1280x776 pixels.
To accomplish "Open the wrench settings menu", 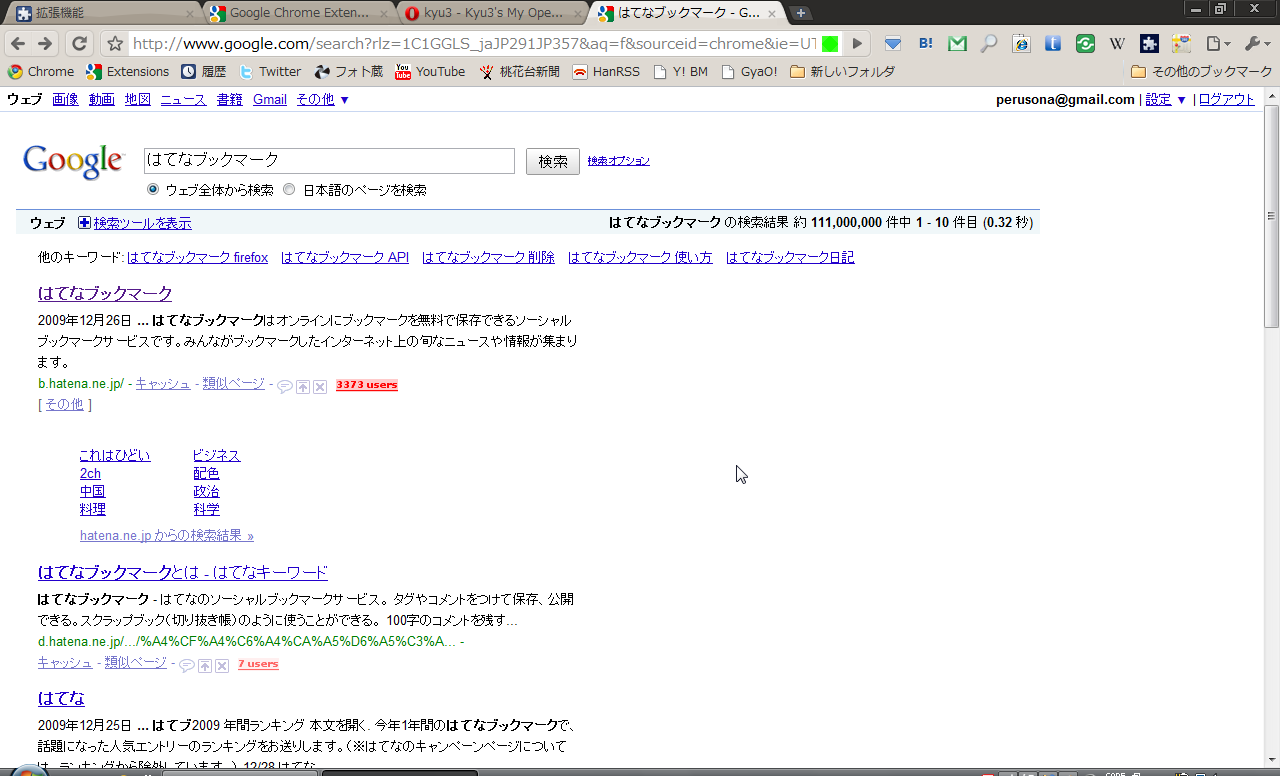I will click(x=1255, y=44).
